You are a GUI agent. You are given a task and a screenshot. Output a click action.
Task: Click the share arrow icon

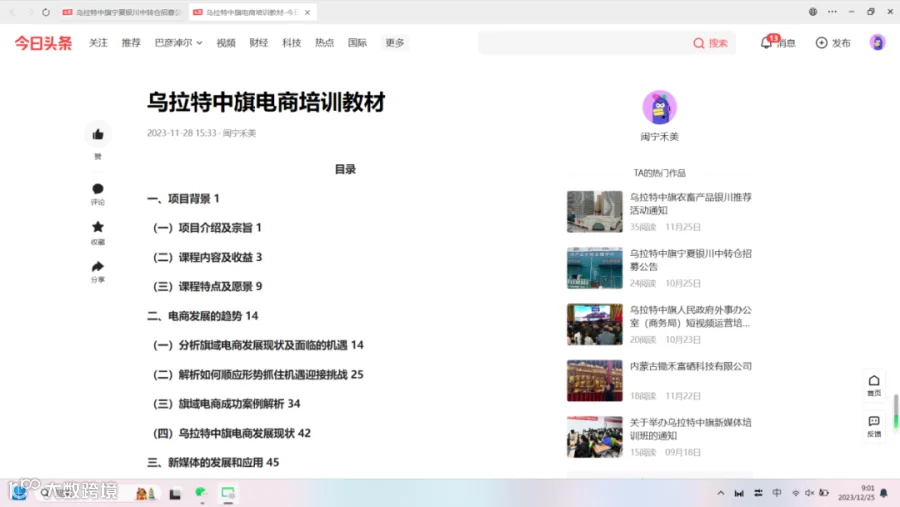click(98, 266)
